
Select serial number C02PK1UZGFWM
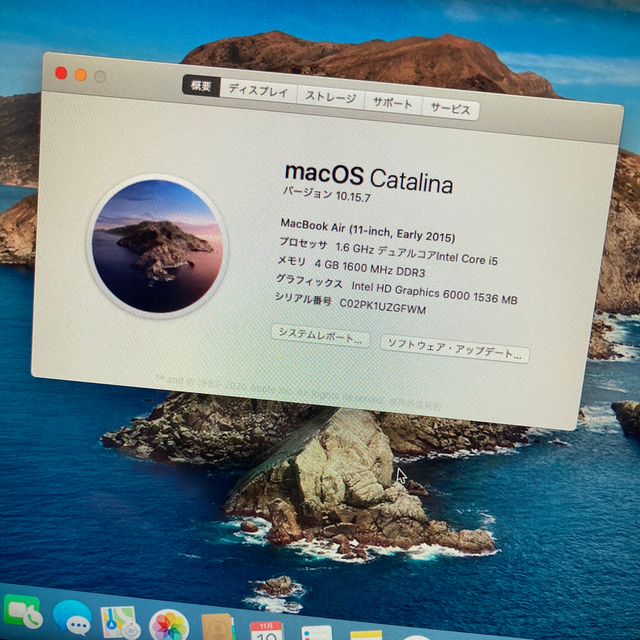click(x=382, y=306)
